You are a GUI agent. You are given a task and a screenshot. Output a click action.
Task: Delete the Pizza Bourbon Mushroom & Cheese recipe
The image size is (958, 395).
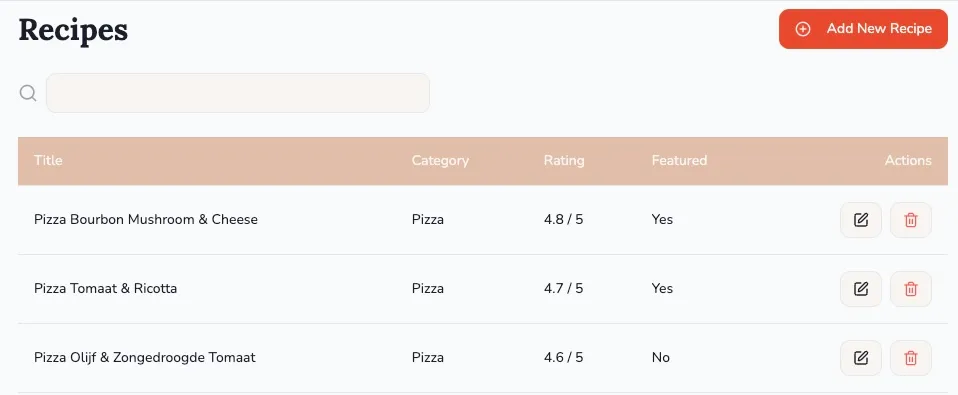(x=911, y=220)
